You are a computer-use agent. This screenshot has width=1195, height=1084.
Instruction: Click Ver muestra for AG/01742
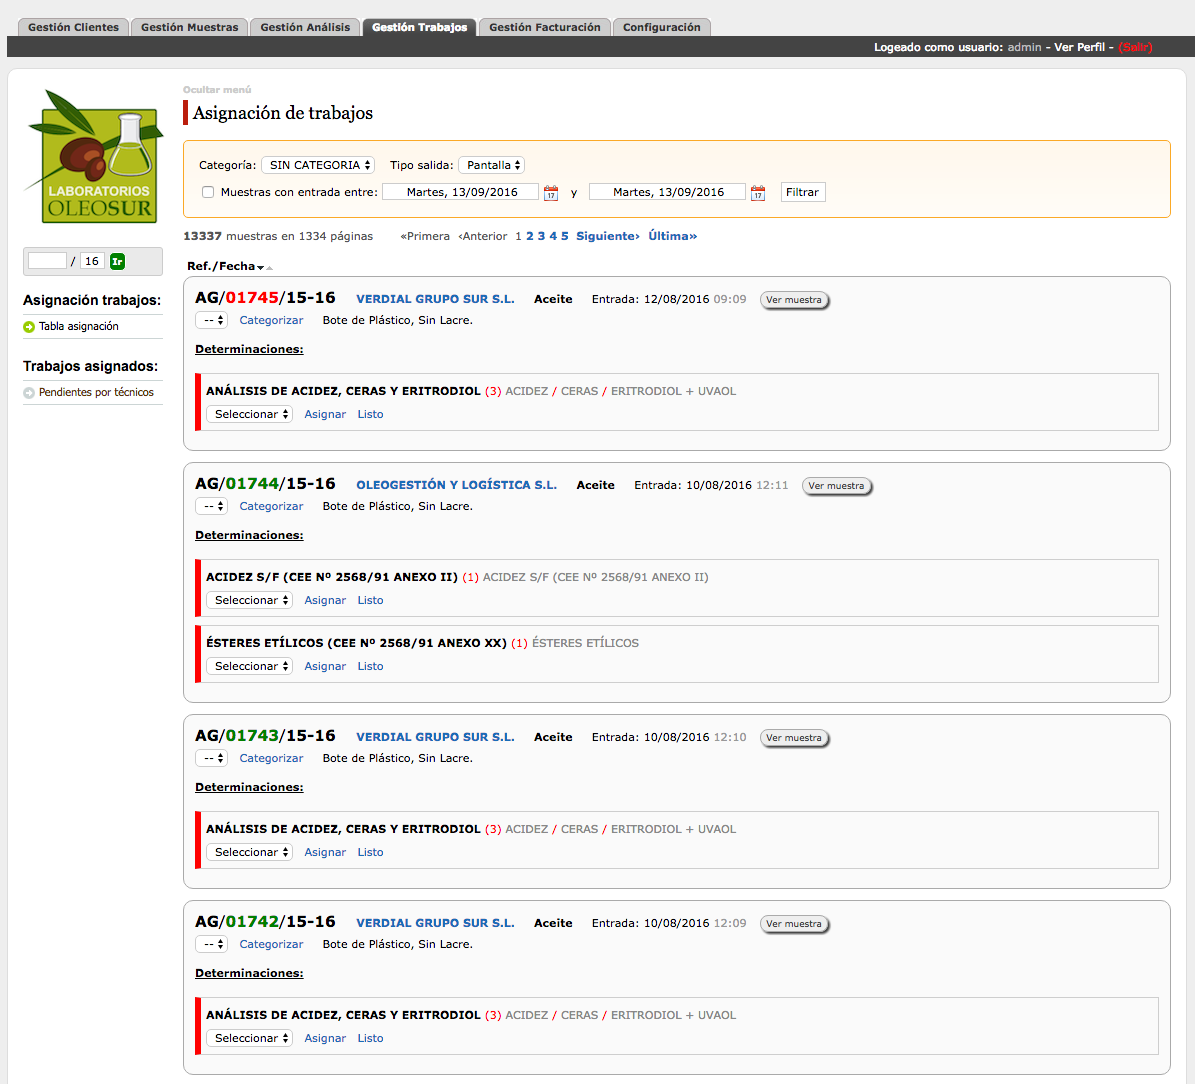click(794, 924)
